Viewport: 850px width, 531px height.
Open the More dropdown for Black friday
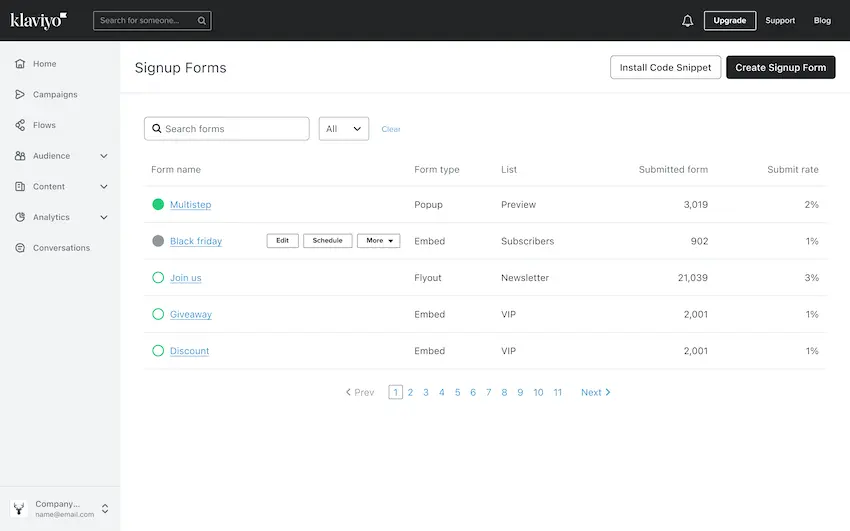(379, 241)
